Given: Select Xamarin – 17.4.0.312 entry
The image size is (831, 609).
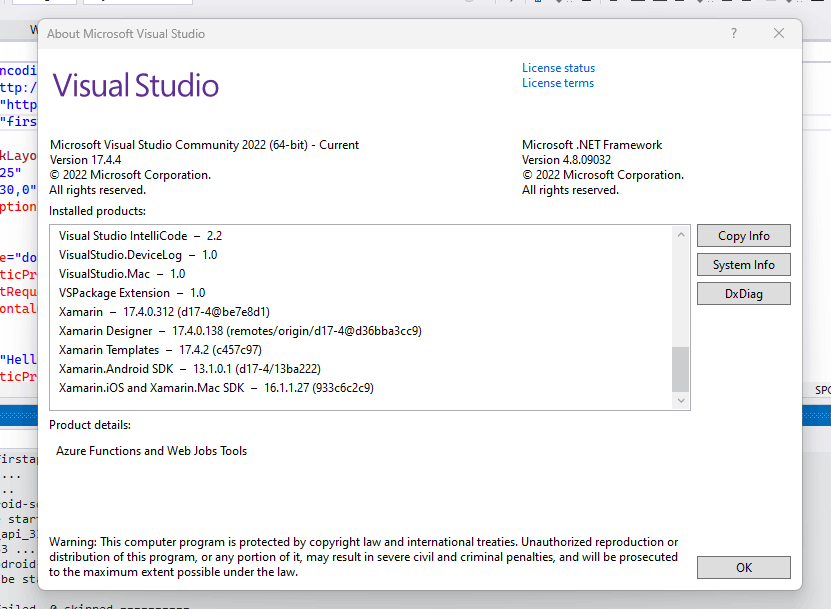Looking at the screenshot, I should click(164, 312).
